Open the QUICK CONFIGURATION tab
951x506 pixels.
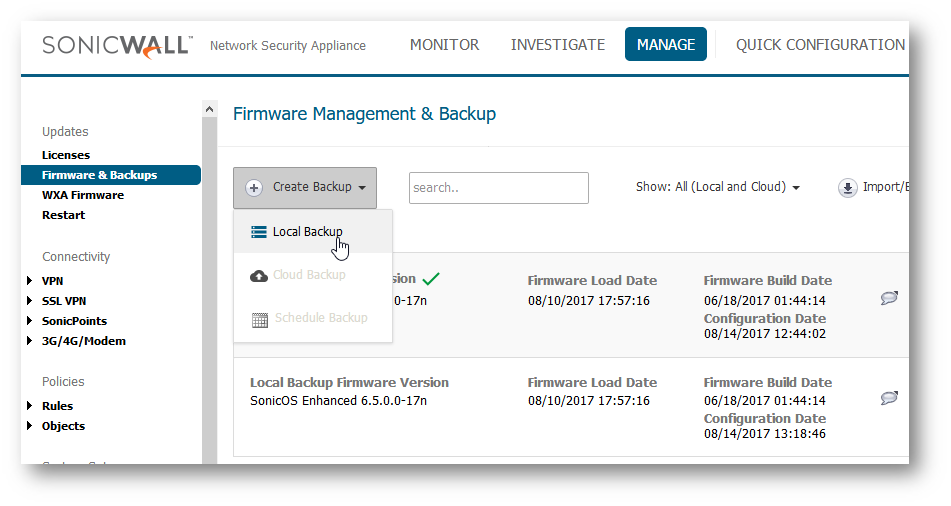pyautogui.click(x=820, y=45)
